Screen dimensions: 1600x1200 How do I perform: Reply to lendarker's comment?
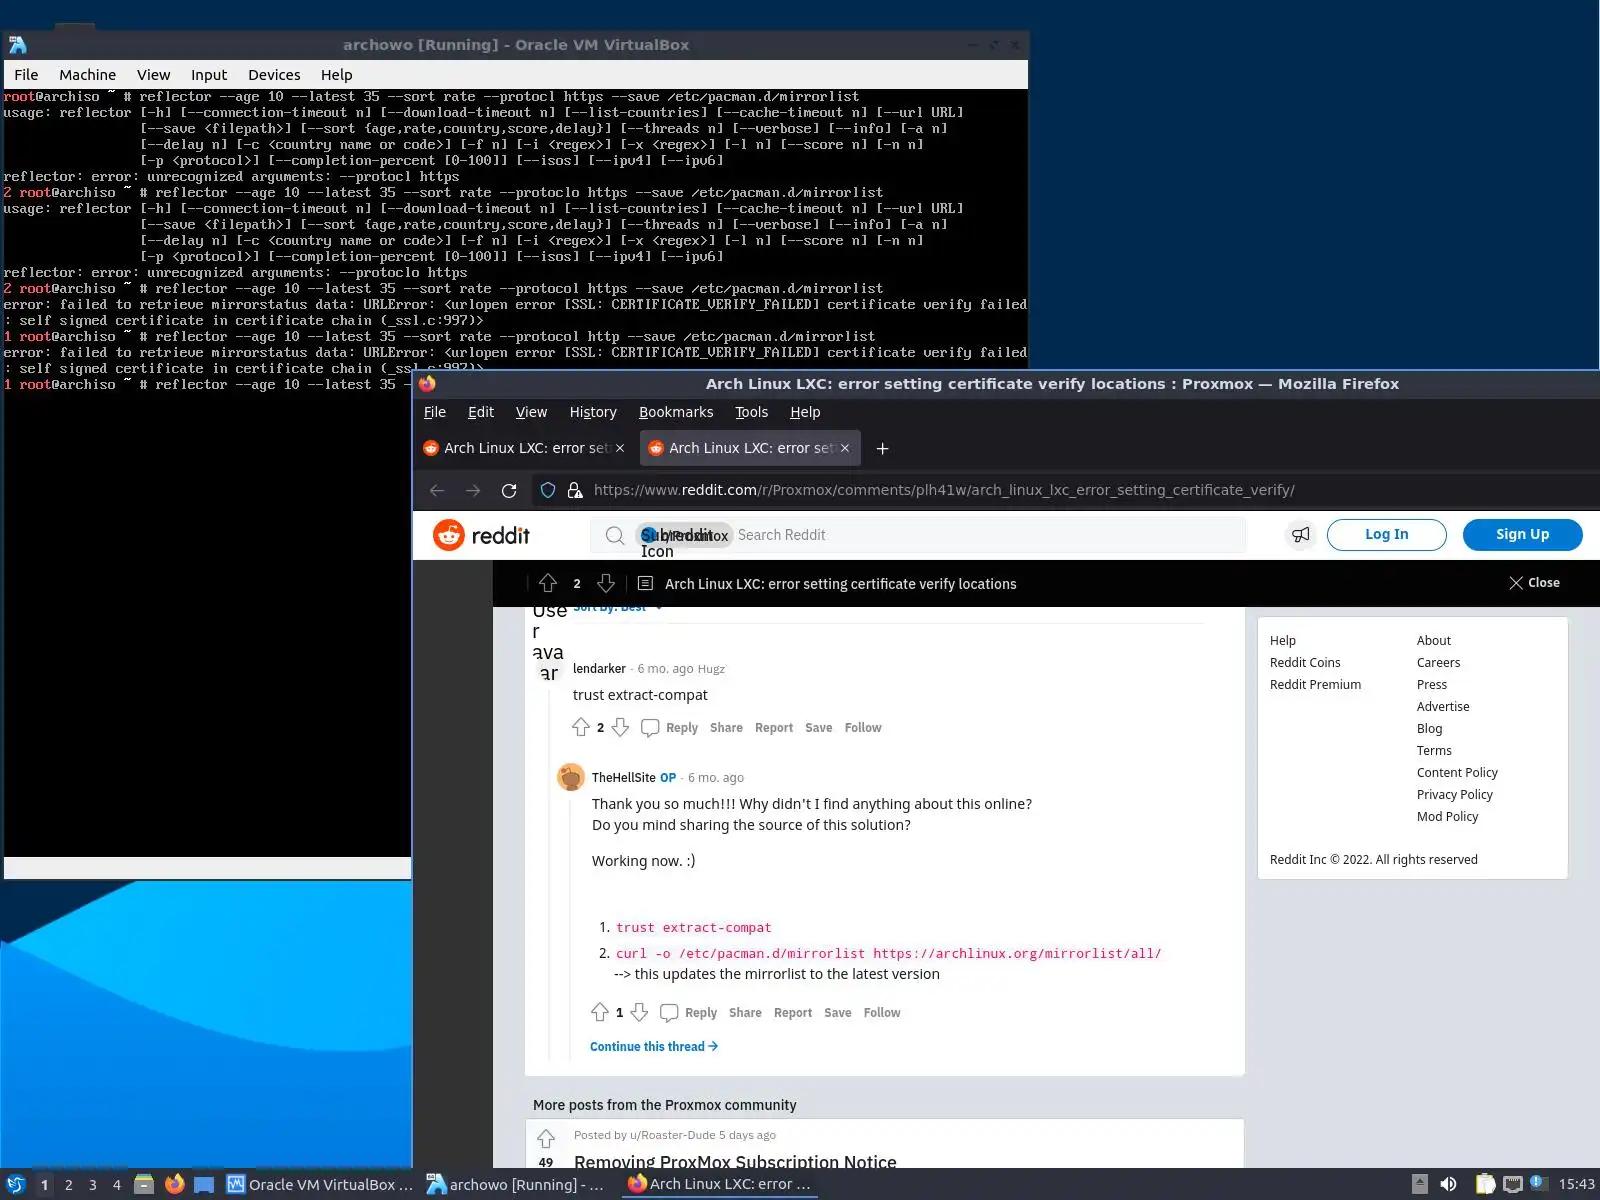[670, 727]
